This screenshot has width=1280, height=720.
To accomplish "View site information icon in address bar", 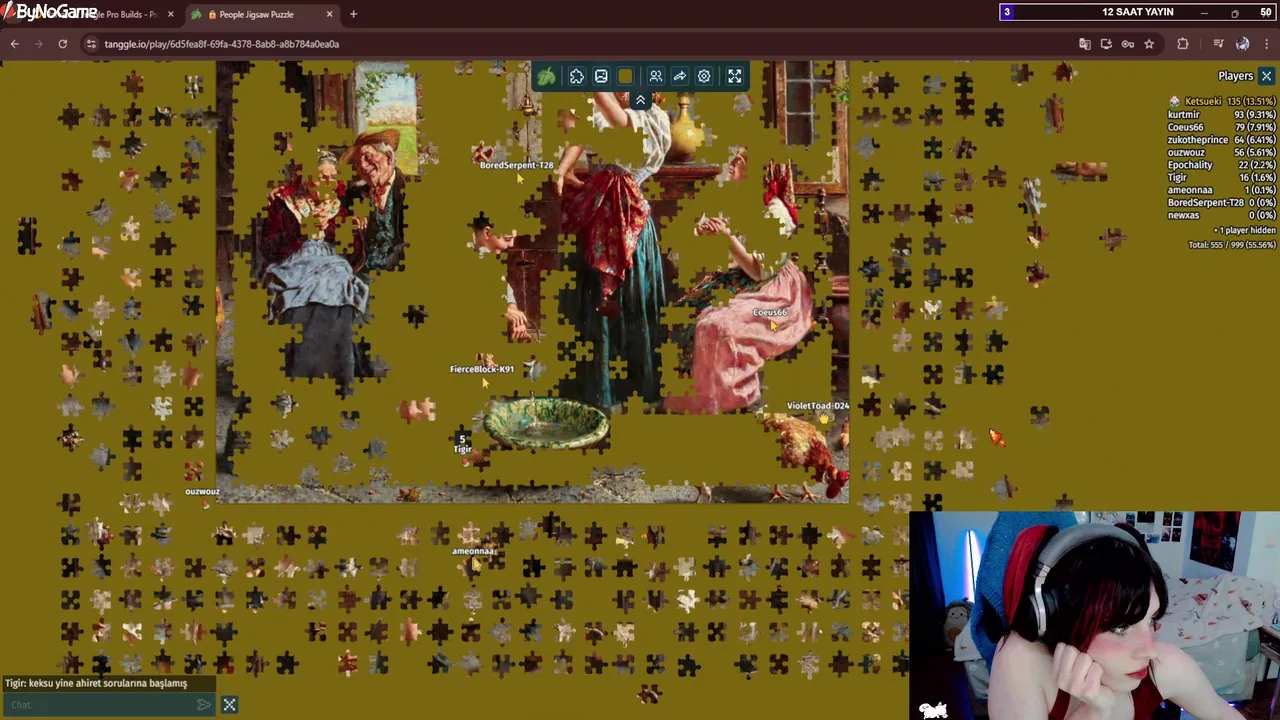I will coord(90,44).
